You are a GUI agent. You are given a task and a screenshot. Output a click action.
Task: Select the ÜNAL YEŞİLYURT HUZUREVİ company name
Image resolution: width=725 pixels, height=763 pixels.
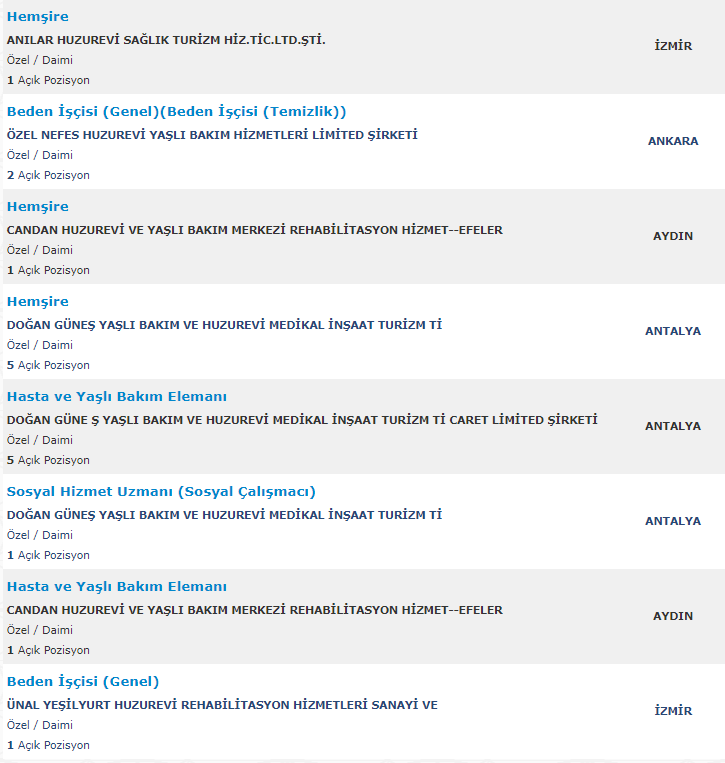click(x=222, y=705)
